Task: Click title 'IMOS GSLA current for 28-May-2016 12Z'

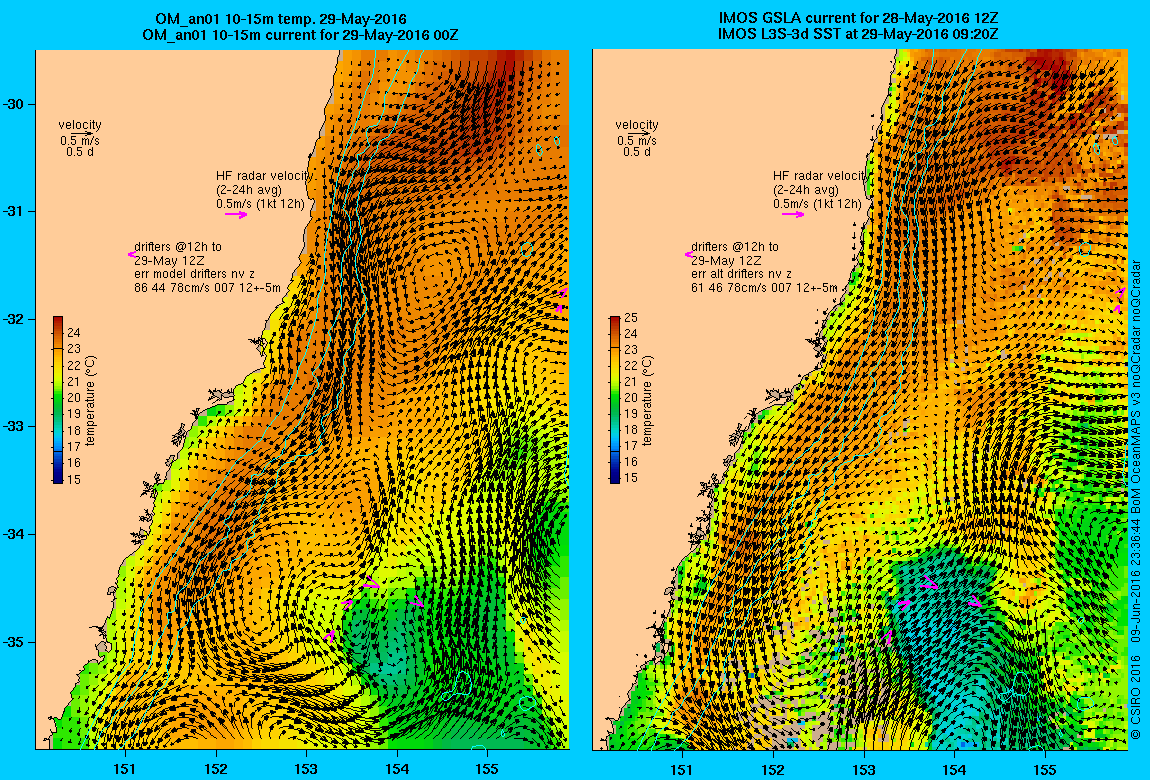Action: point(858,19)
